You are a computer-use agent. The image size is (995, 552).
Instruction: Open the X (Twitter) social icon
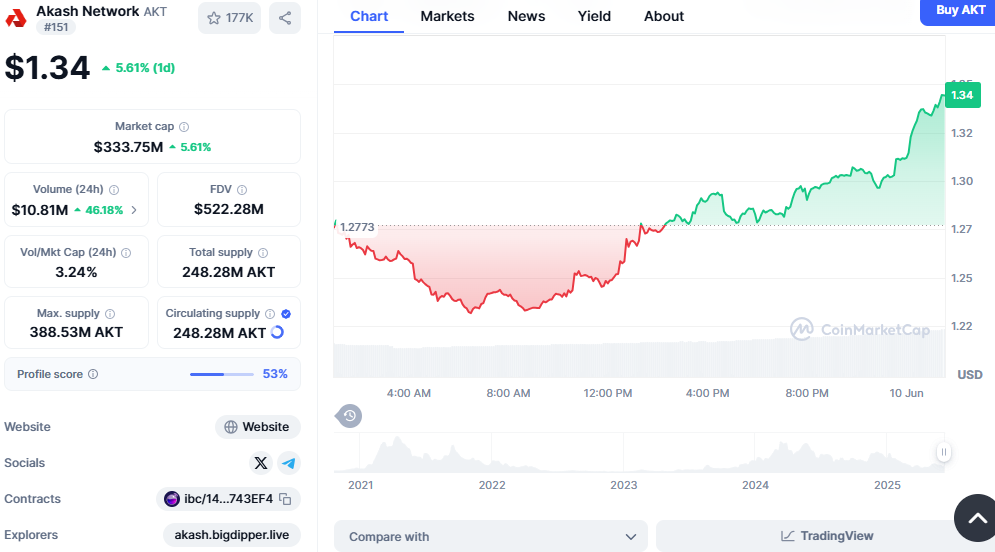(x=261, y=463)
